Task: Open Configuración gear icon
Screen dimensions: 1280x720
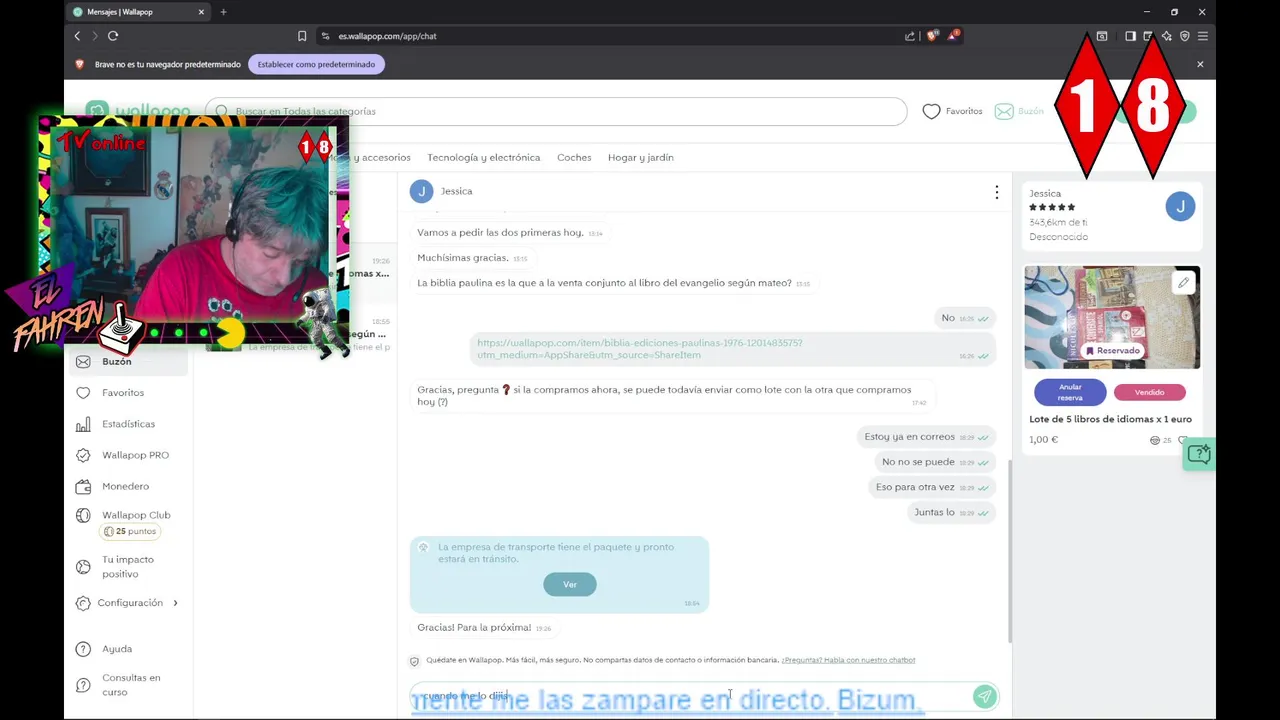Action: click(83, 603)
